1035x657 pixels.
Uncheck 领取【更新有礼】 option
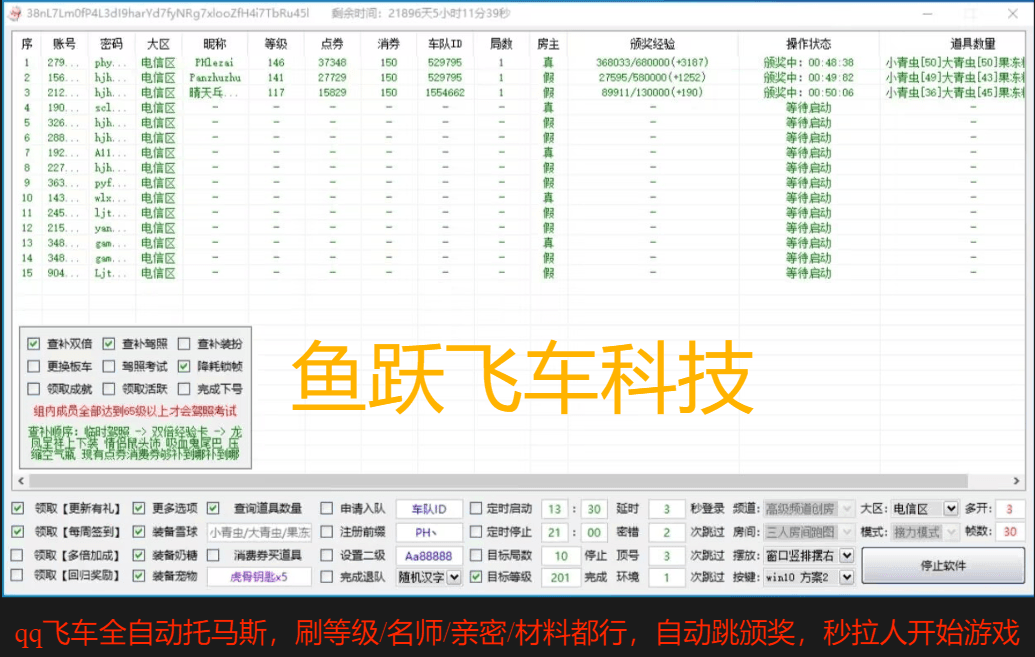(18, 508)
